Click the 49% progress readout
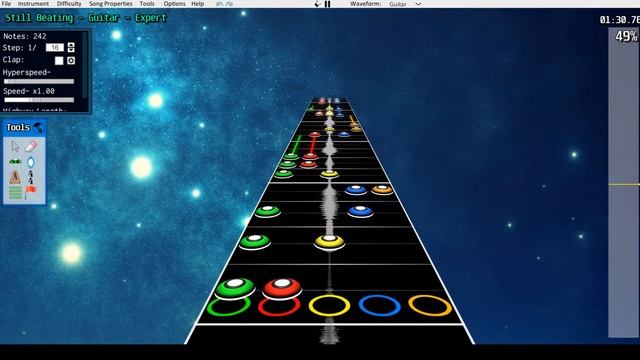The height and width of the screenshot is (360, 640). click(626, 37)
